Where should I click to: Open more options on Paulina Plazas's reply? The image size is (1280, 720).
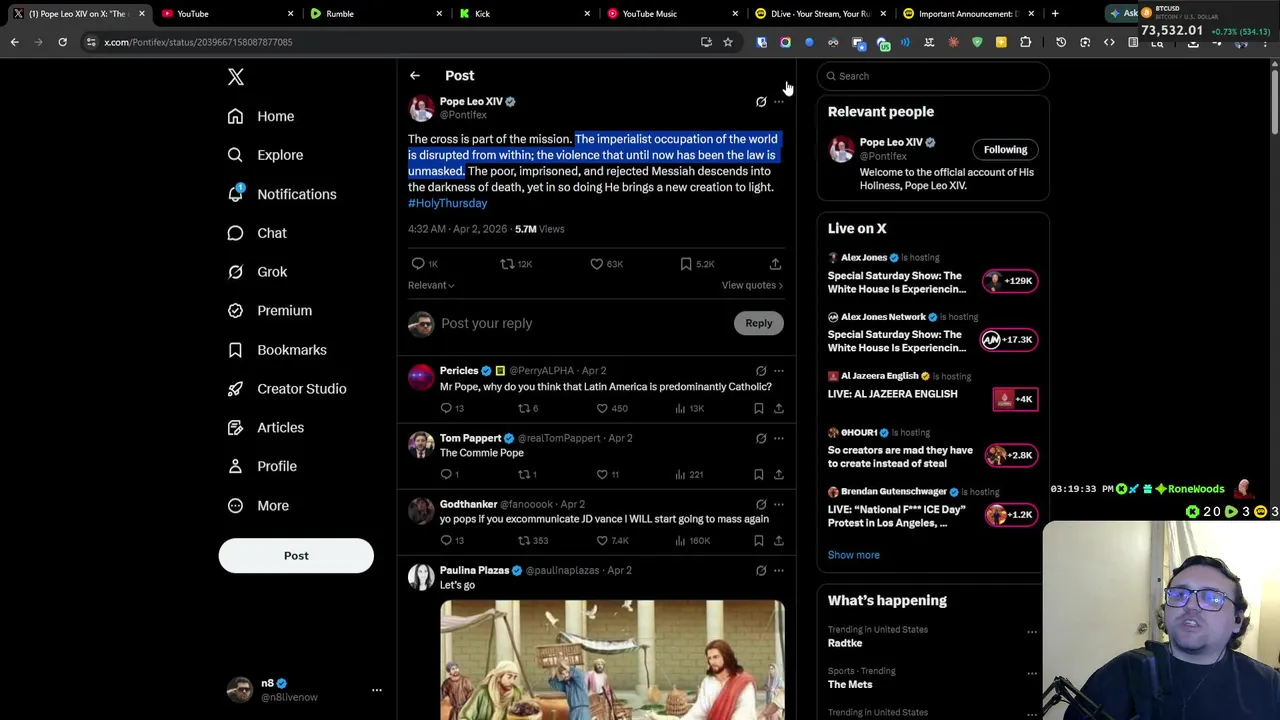point(779,571)
